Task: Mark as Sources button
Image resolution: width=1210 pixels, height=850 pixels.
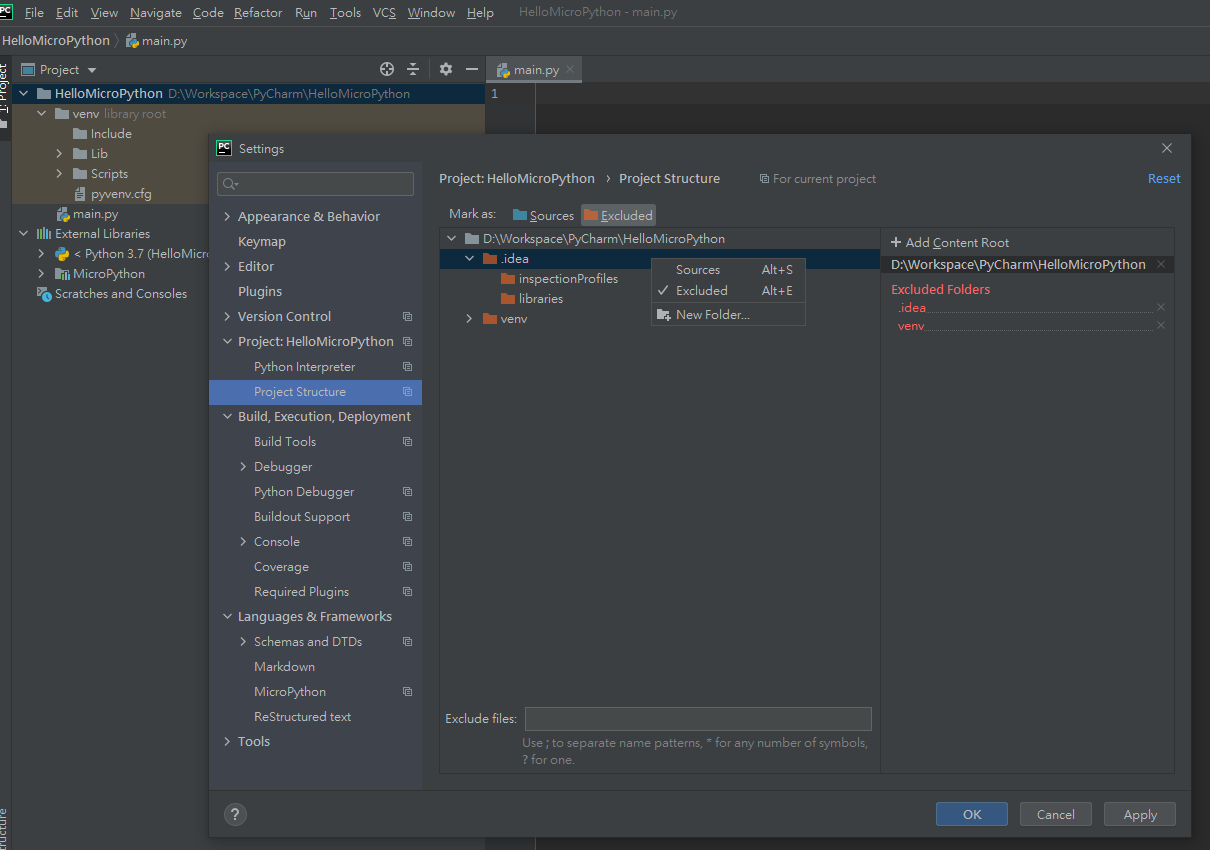Action: pos(543,215)
